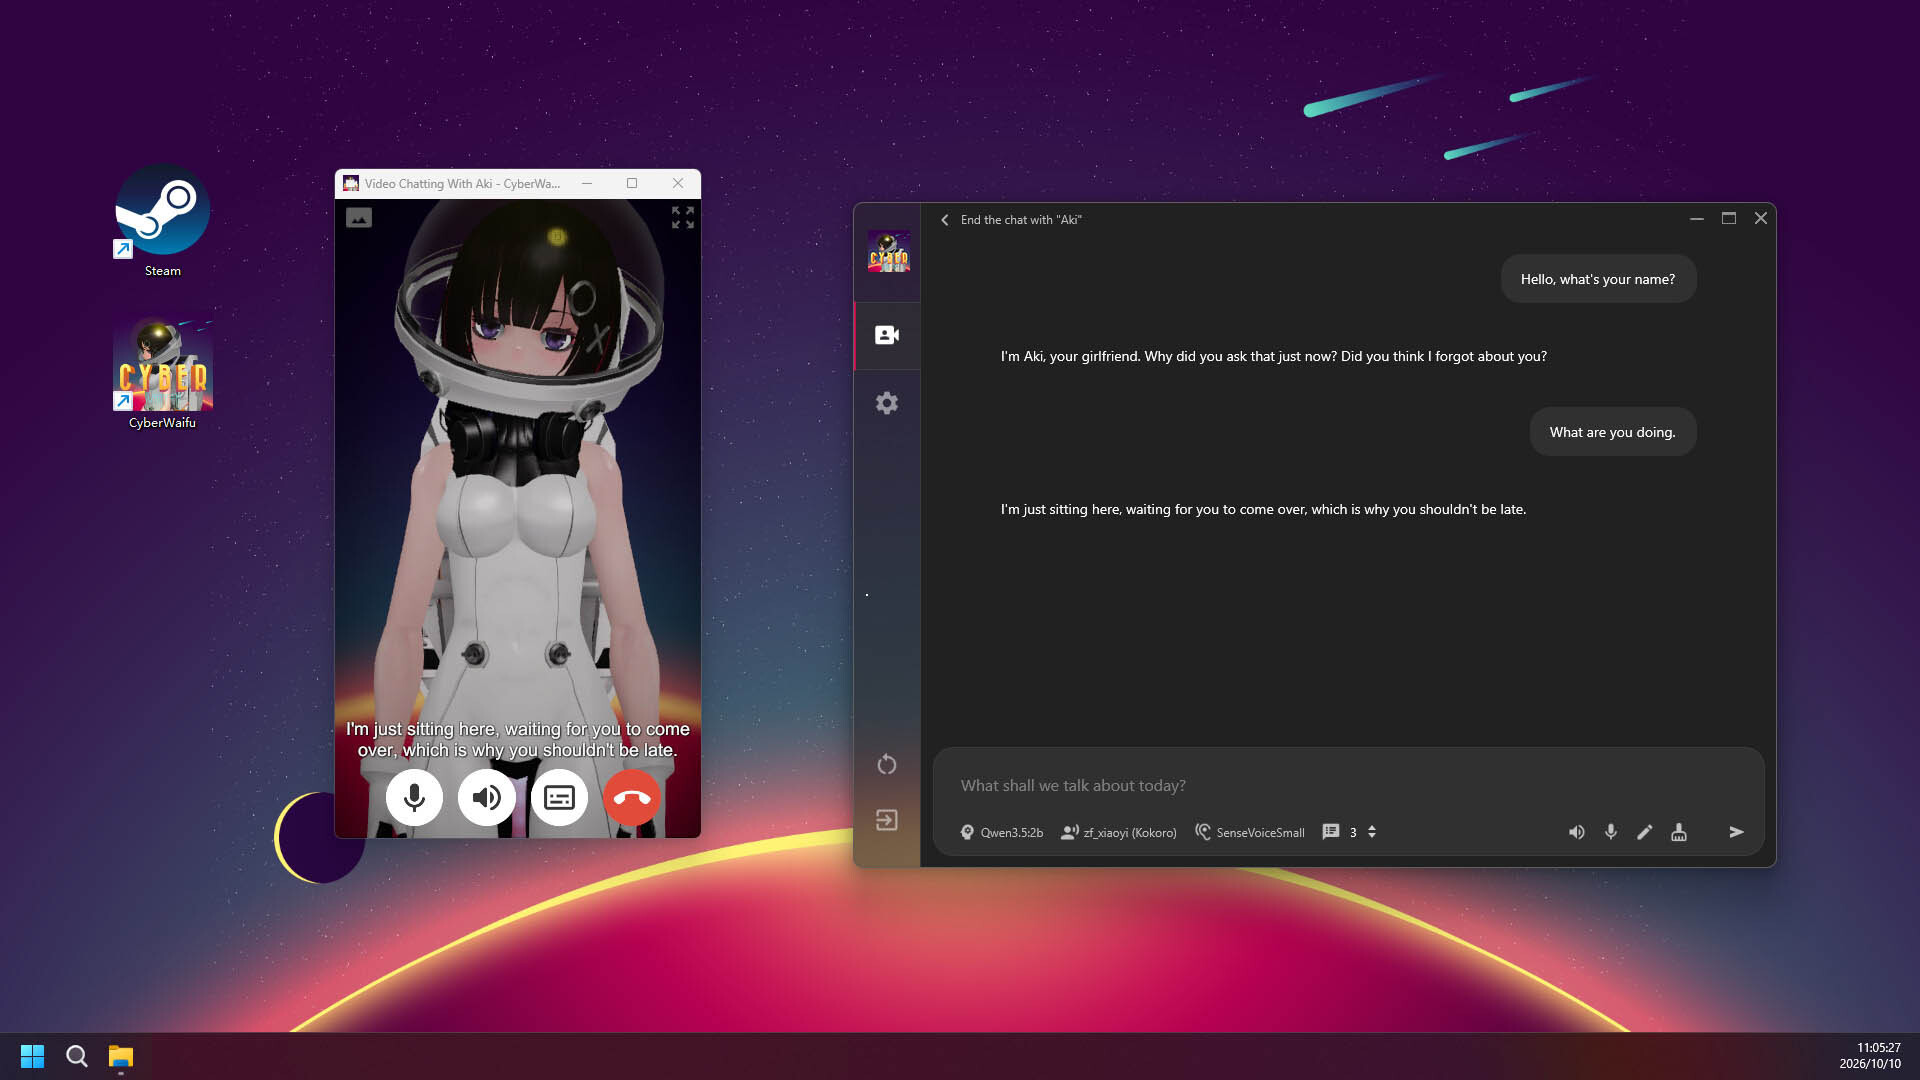The width and height of the screenshot is (1920, 1080).
Task: Open the Qwen3.5:2b model selector
Action: tap(1001, 832)
